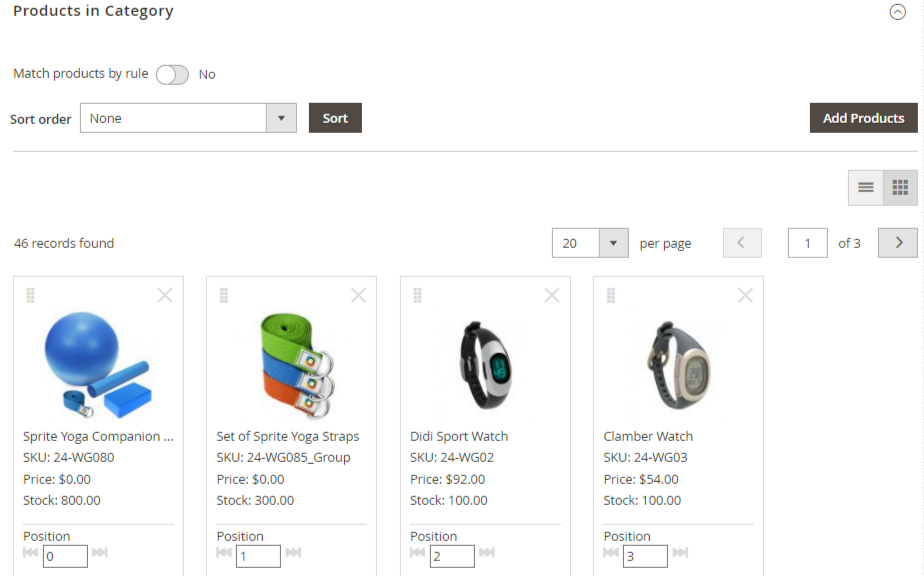Image resolution: width=924 pixels, height=576 pixels.
Task: Move Clamber Watch to top position
Action: [x=610, y=552]
